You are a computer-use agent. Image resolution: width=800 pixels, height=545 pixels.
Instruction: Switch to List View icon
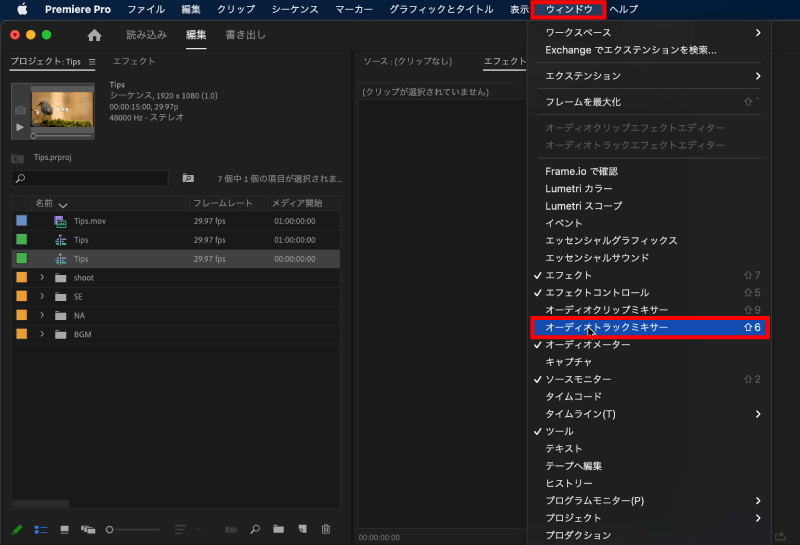(41, 530)
